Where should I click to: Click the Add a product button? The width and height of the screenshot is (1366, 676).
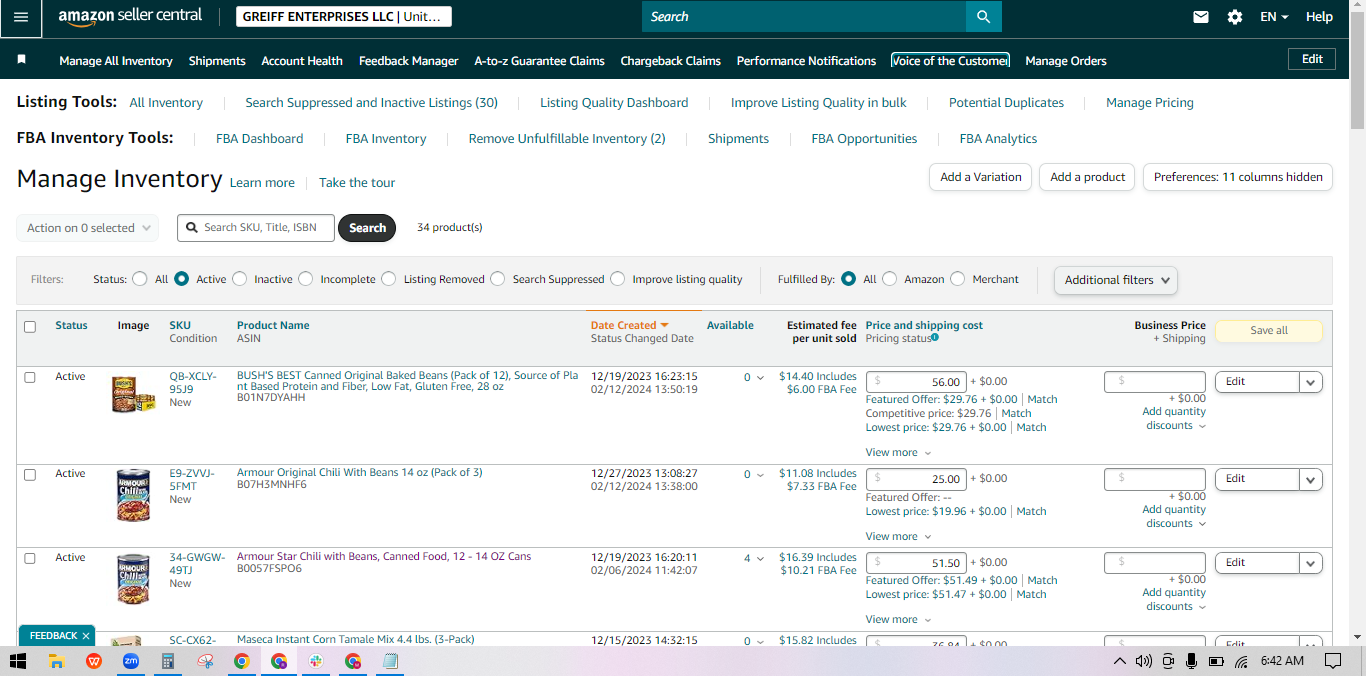click(1088, 177)
